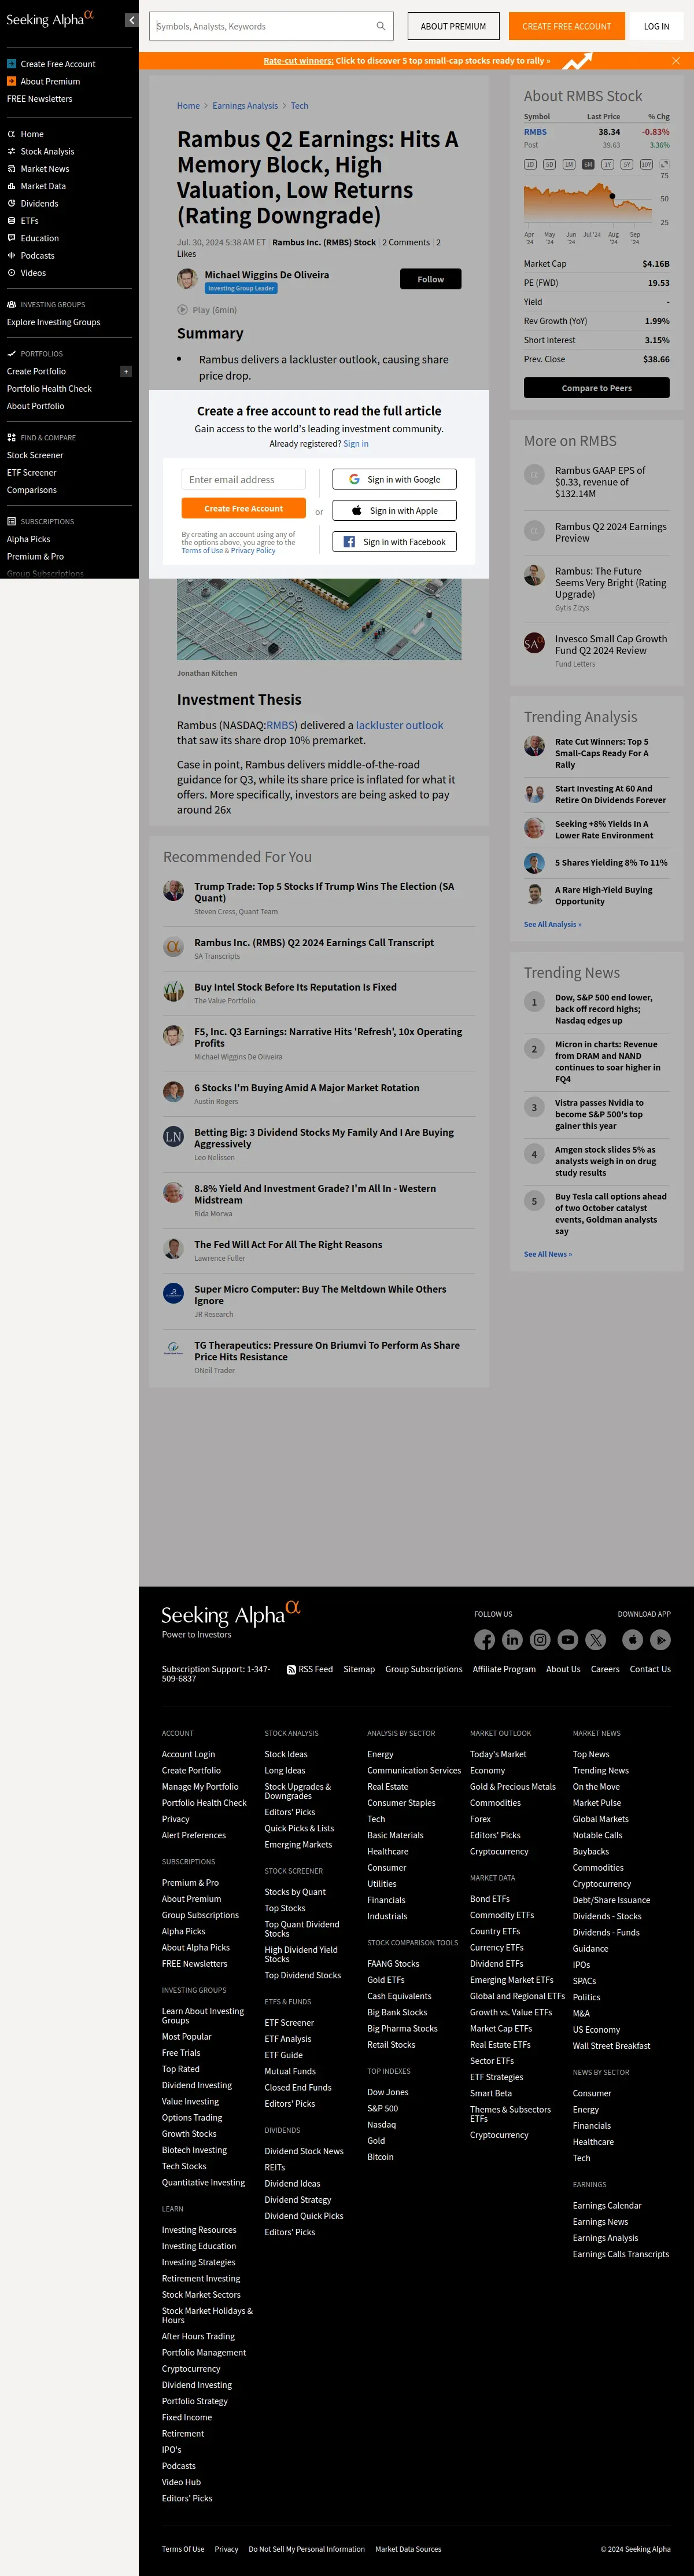Viewport: 694px width, 2576px height.
Task: Click the lackluster outlook link
Action: [x=399, y=725]
